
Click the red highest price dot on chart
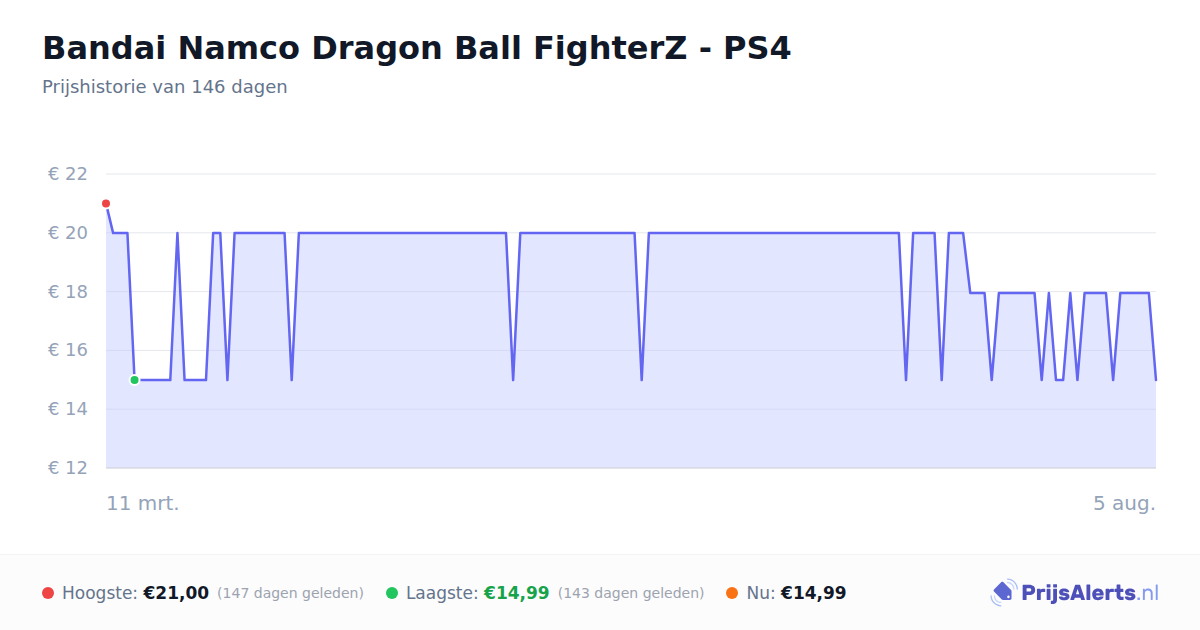pyautogui.click(x=106, y=204)
